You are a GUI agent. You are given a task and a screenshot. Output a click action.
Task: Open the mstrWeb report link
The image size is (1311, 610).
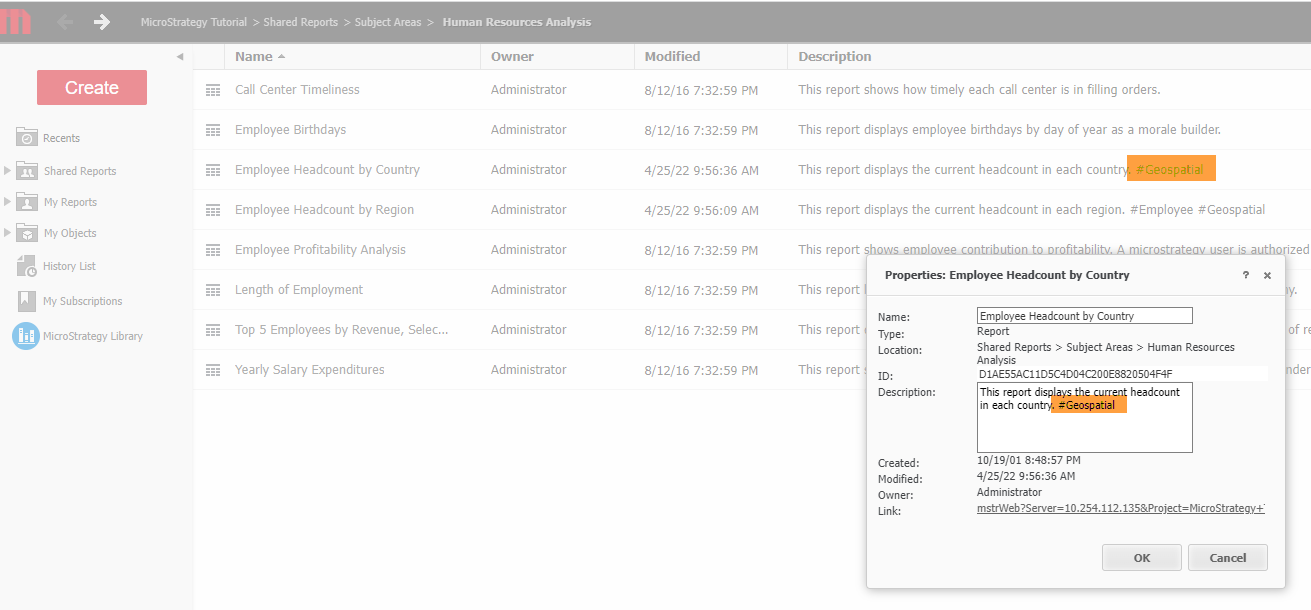[x=1119, y=510]
